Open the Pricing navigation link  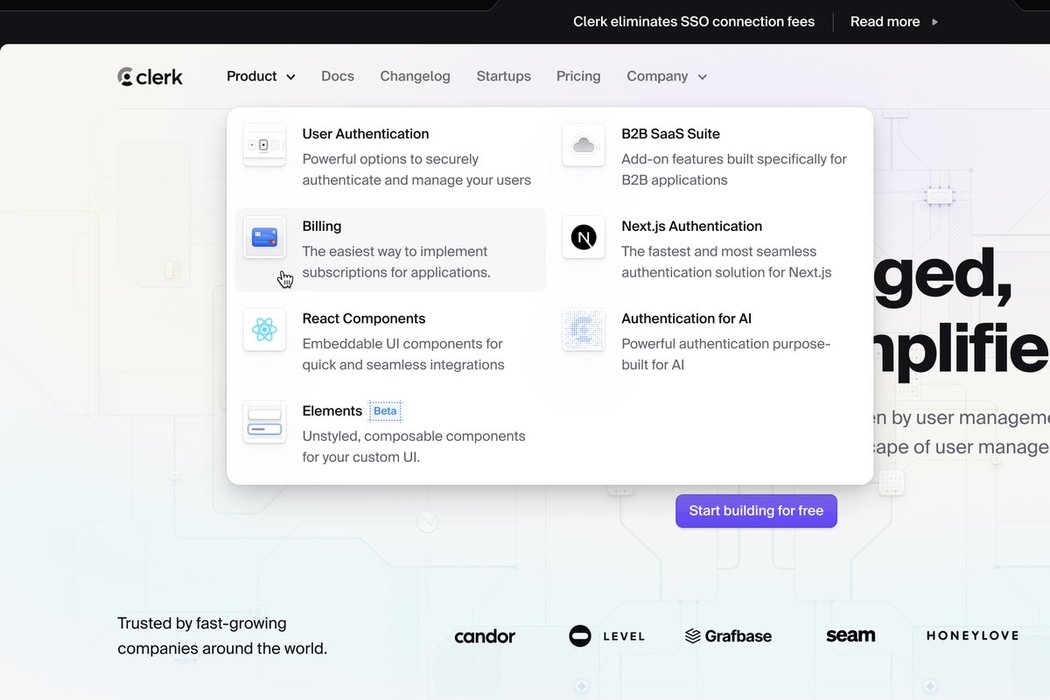(579, 76)
